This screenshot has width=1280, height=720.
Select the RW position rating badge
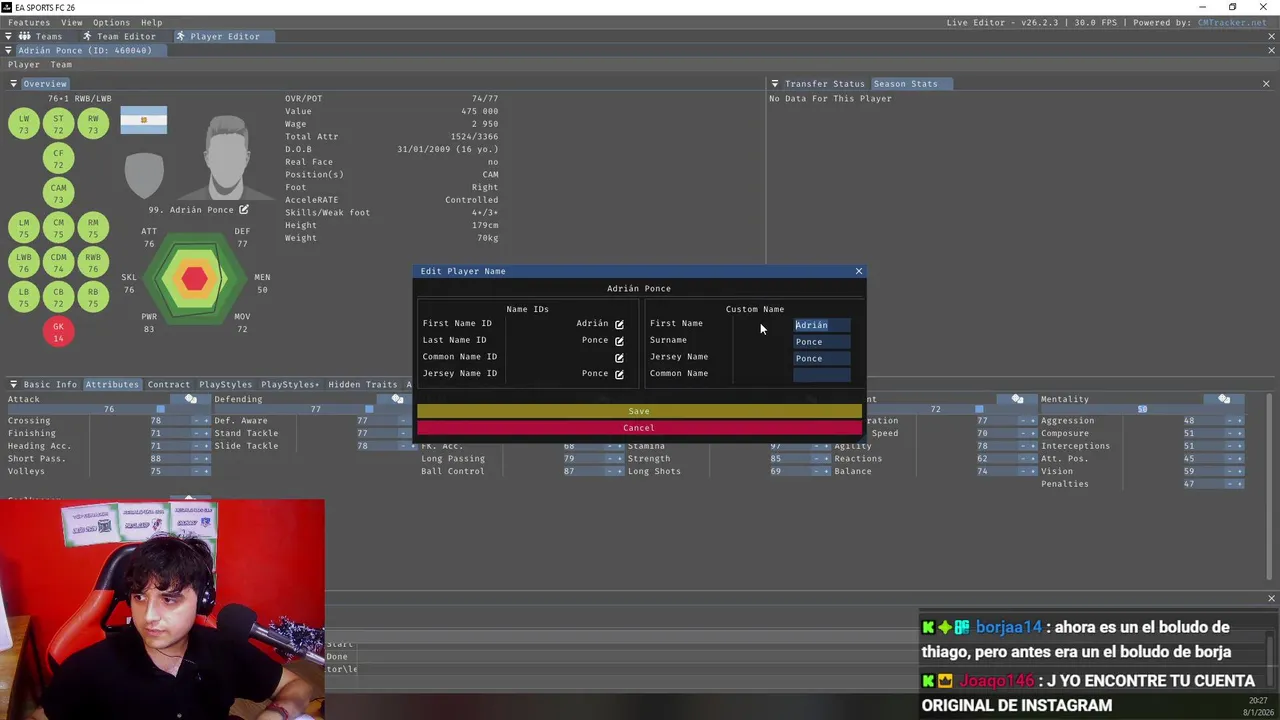93,124
